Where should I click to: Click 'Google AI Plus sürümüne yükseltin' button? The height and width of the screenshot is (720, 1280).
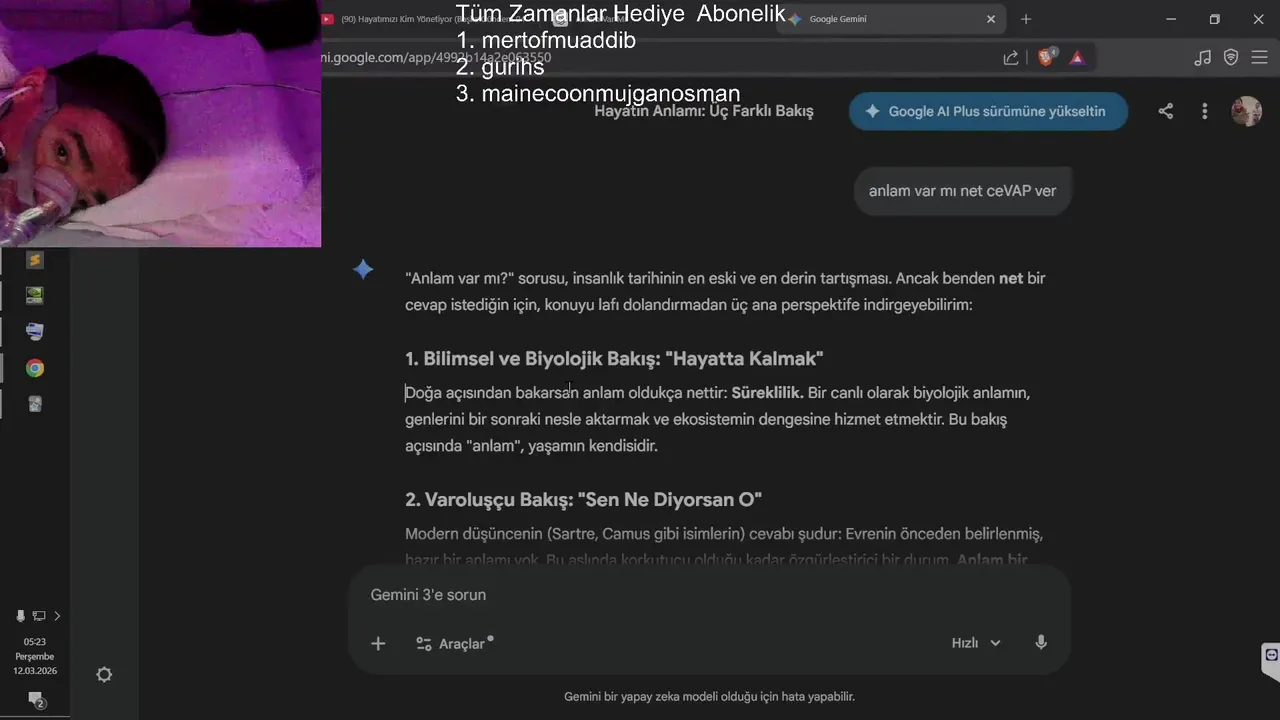(988, 111)
